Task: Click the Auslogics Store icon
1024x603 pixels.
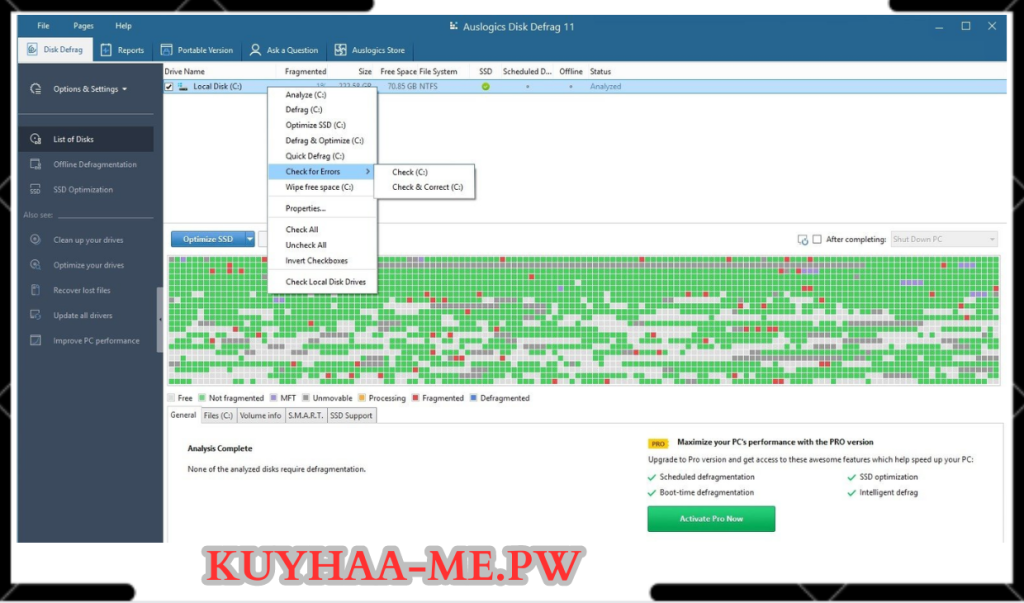Action: click(340, 50)
